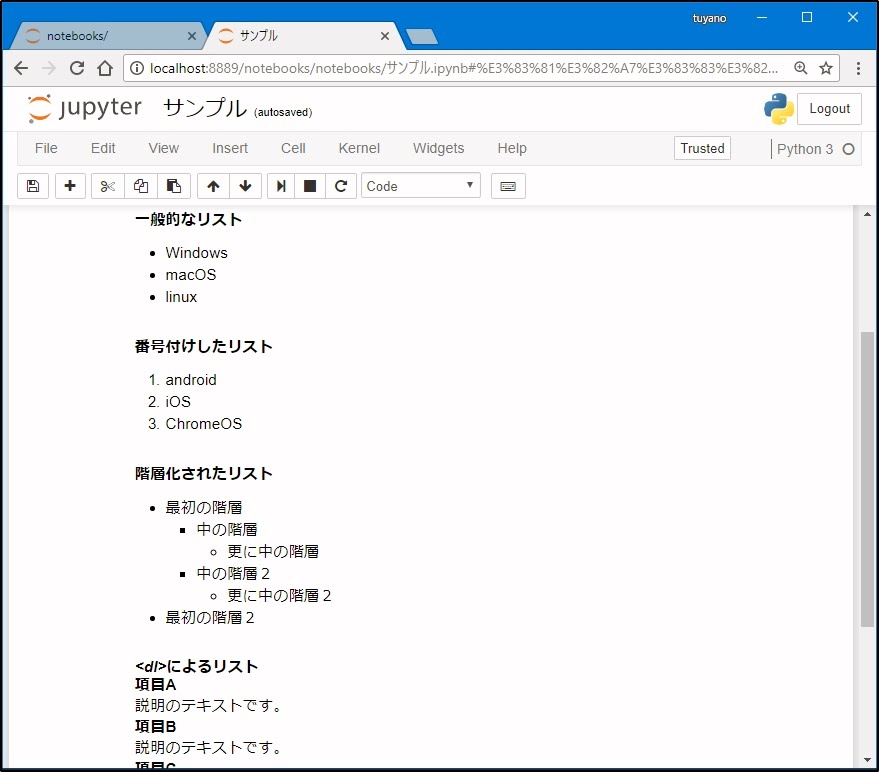Switch to the notebooks/ browser tab
The height and width of the screenshot is (772, 879).
tap(105, 36)
